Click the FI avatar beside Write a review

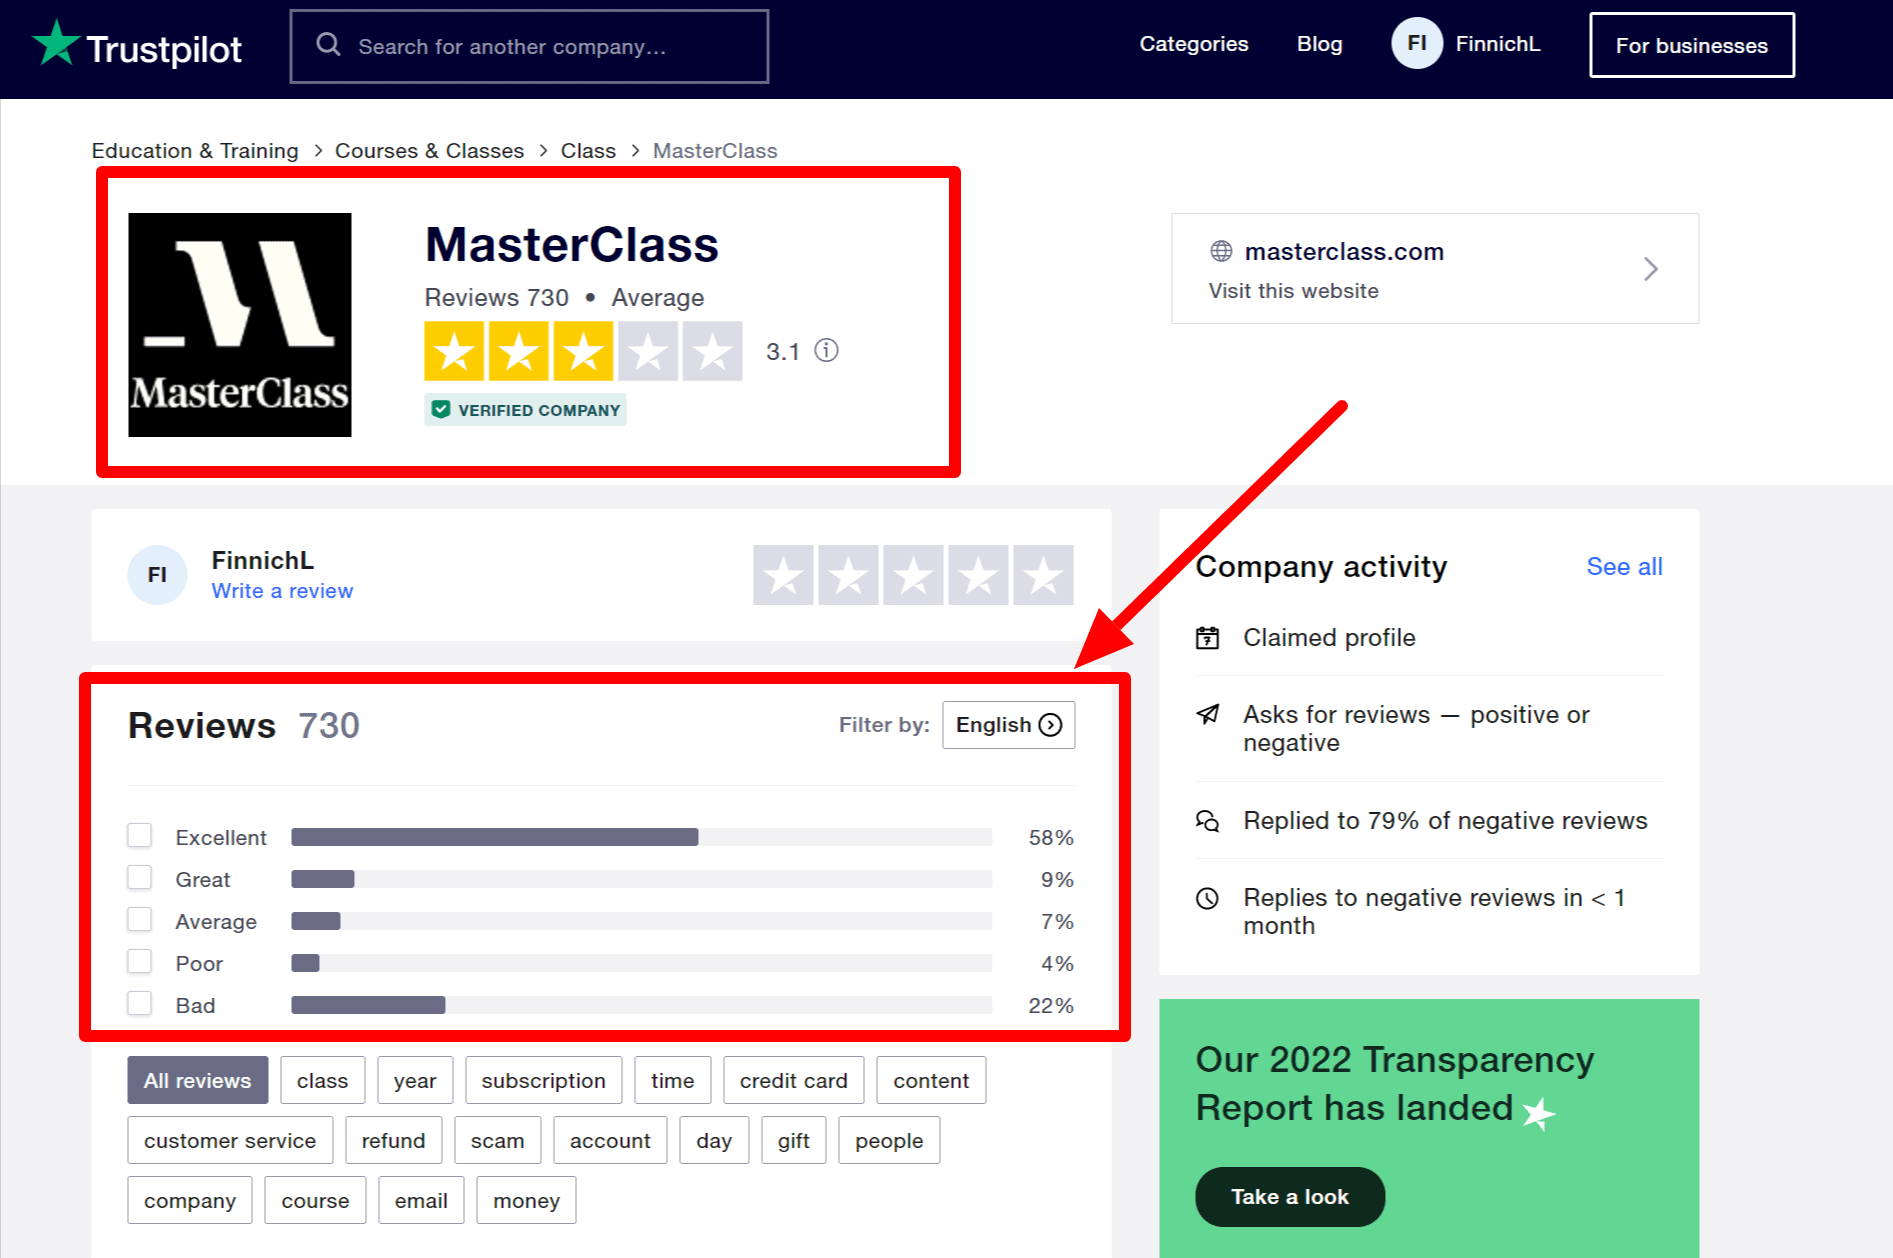(157, 575)
